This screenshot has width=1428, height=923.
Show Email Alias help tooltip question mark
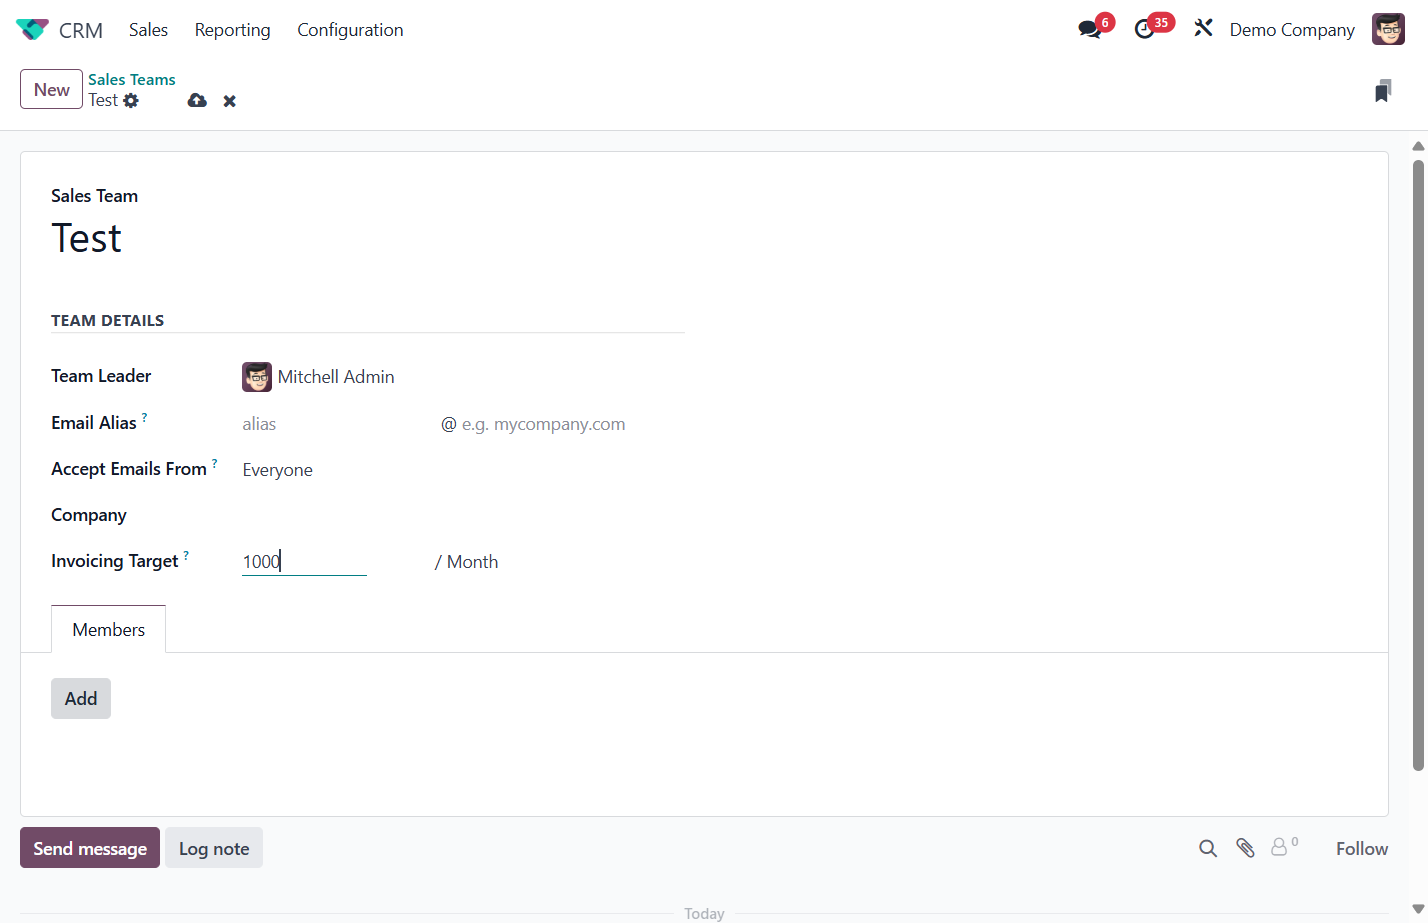click(144, 417)
